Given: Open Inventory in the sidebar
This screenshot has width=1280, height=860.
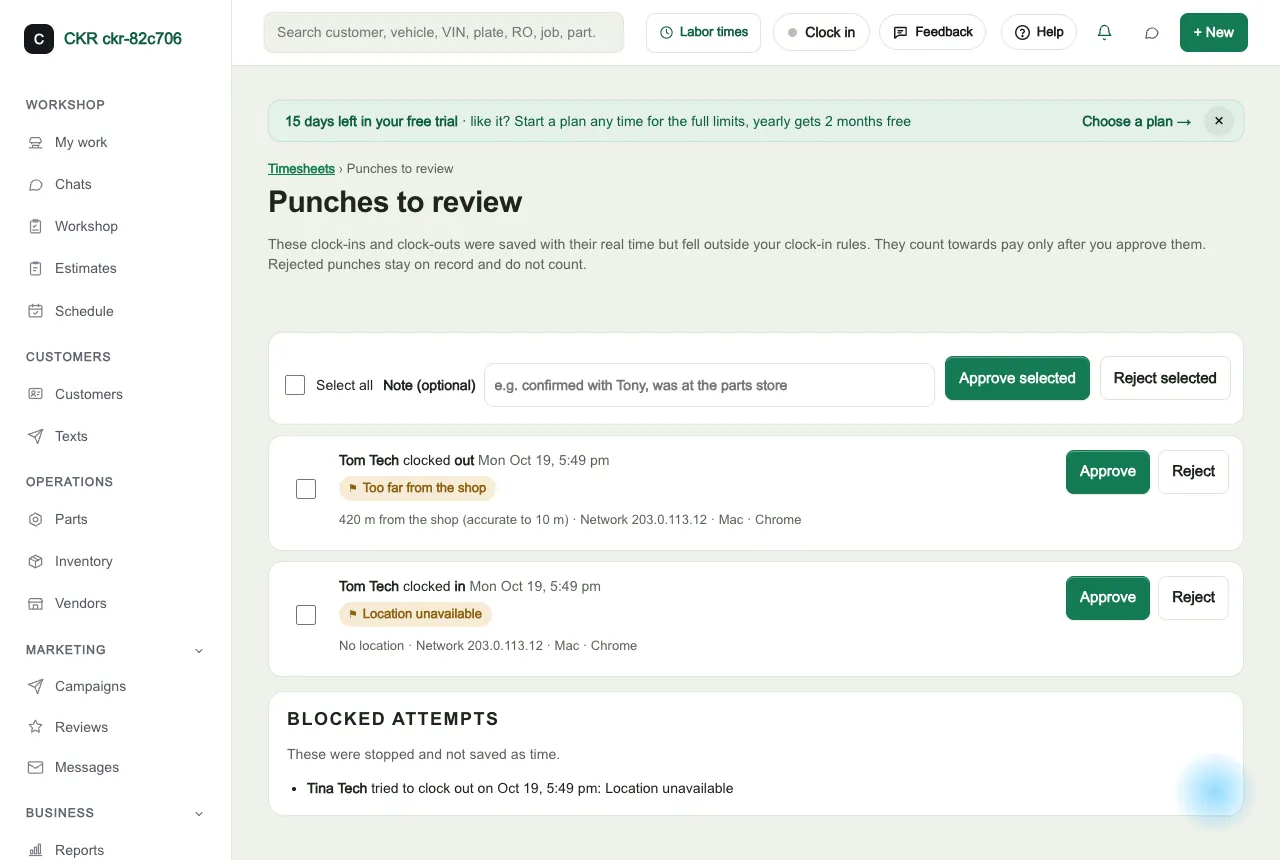Looking at the screenshot, I should (x=83, y=561).
